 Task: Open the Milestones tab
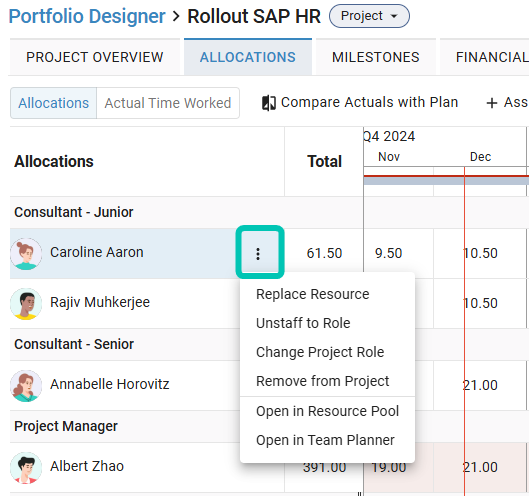[375, 57]
